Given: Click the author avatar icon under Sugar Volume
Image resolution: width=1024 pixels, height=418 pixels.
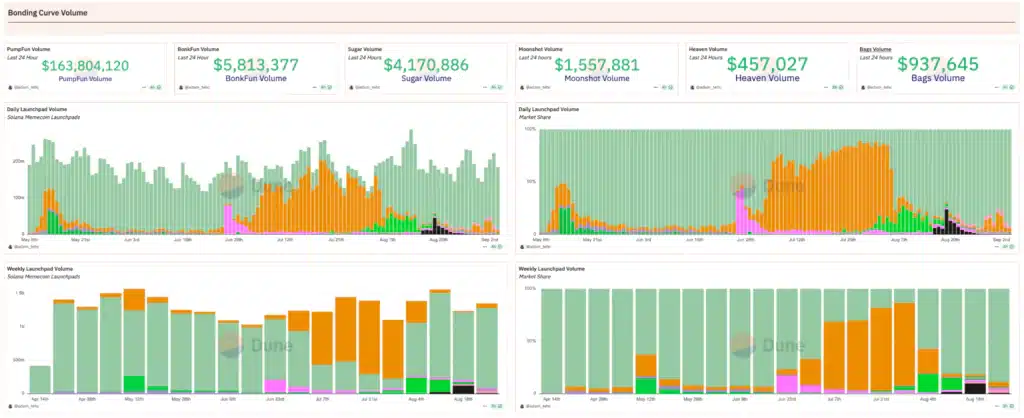Looking at the screenshot, I should click(349, 88).
